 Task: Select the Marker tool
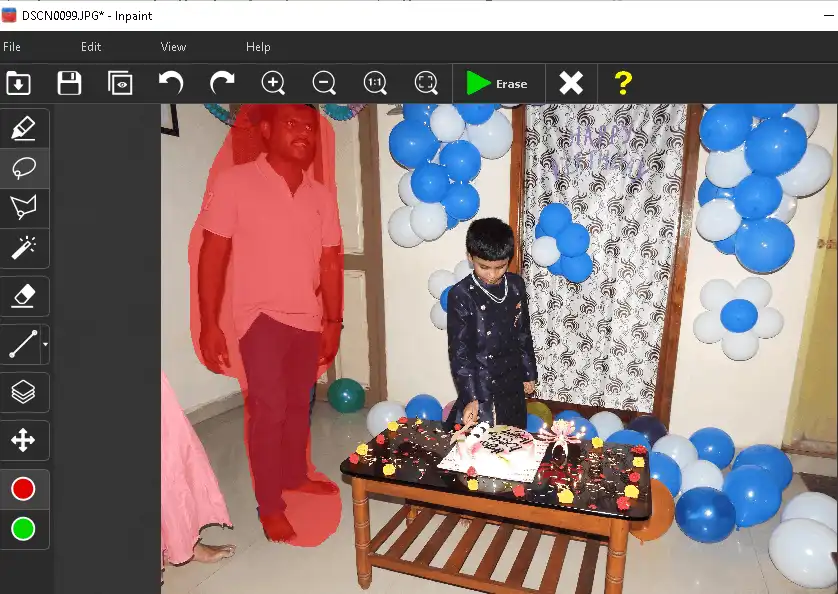24,129
